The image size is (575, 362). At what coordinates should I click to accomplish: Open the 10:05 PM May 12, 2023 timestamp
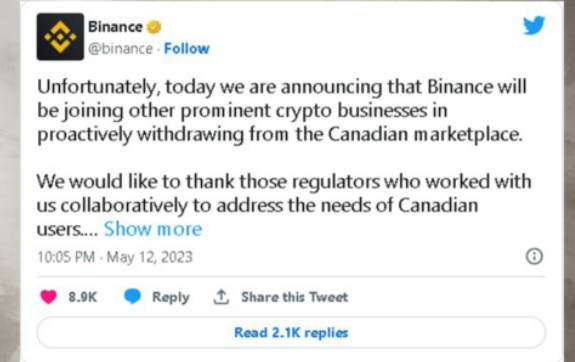tap(115, 257)
